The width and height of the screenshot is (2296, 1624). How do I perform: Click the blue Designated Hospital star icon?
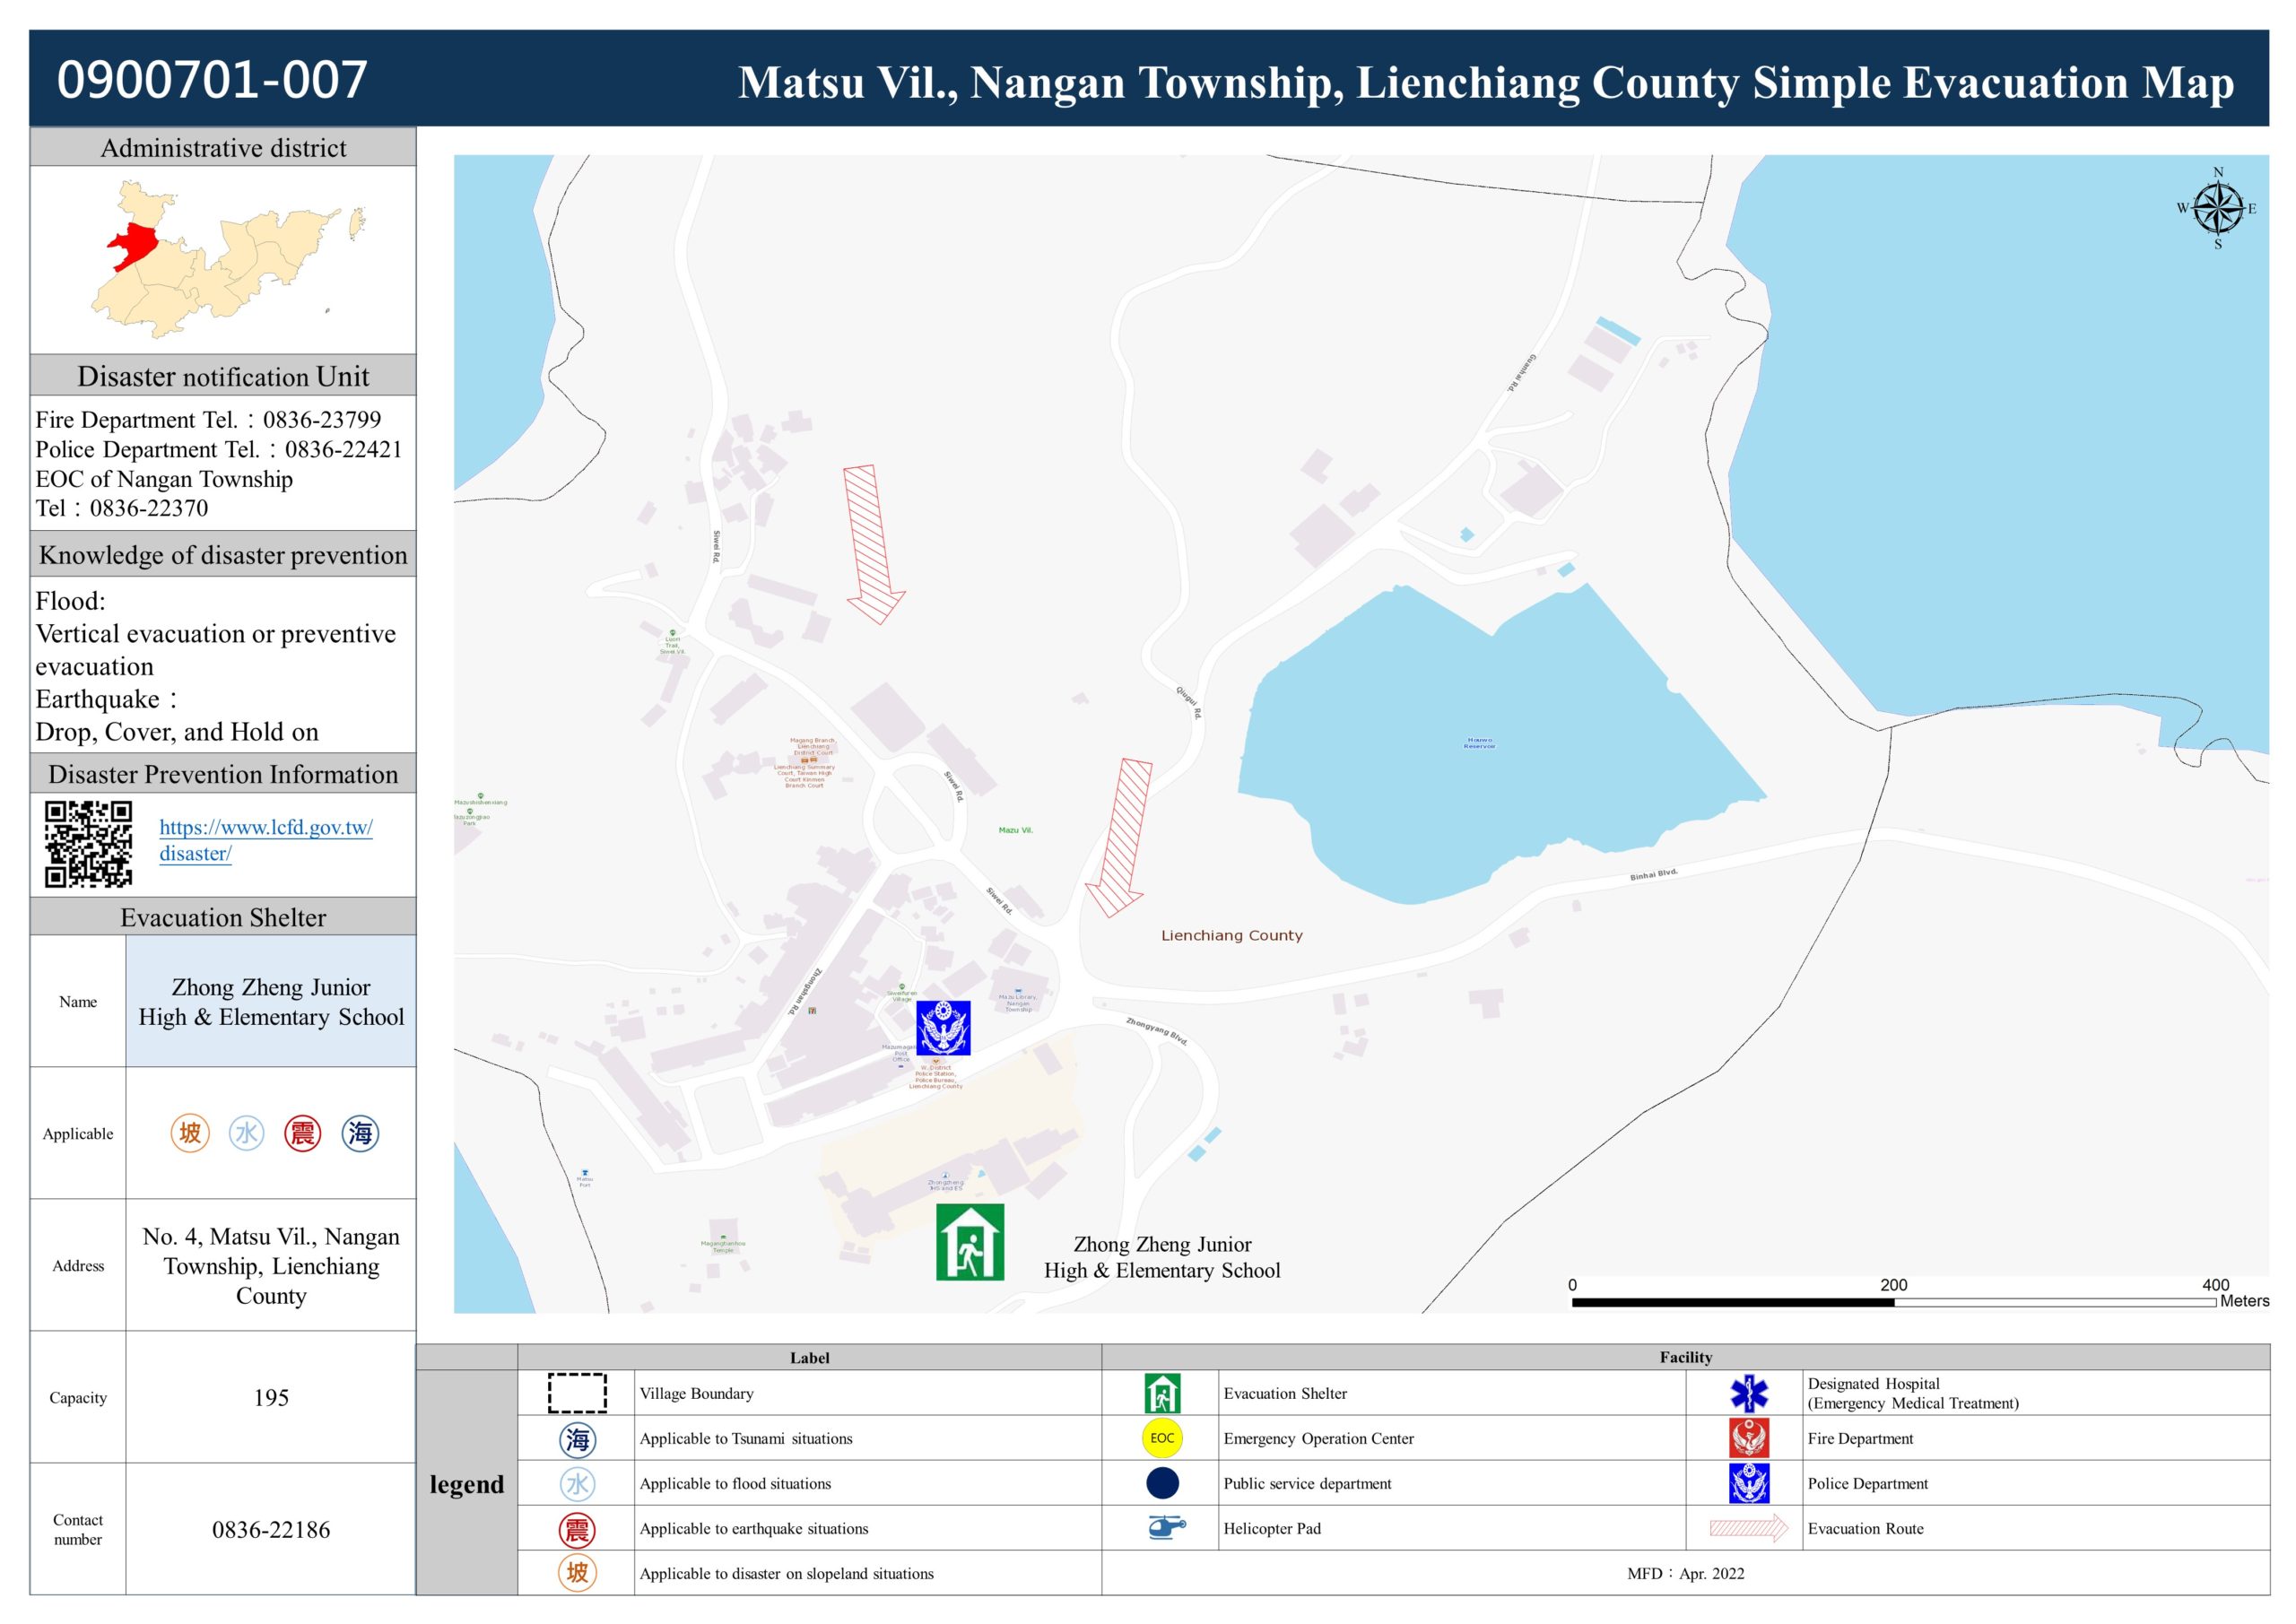pos(1748,1393)
